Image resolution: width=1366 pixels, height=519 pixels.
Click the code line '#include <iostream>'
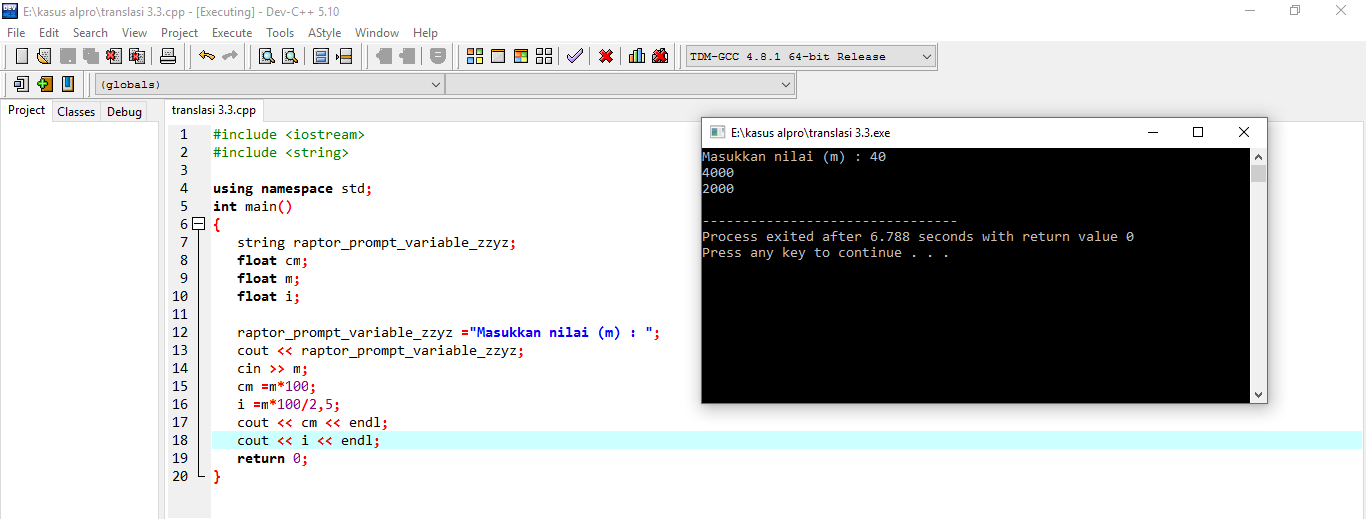[289, 134]
